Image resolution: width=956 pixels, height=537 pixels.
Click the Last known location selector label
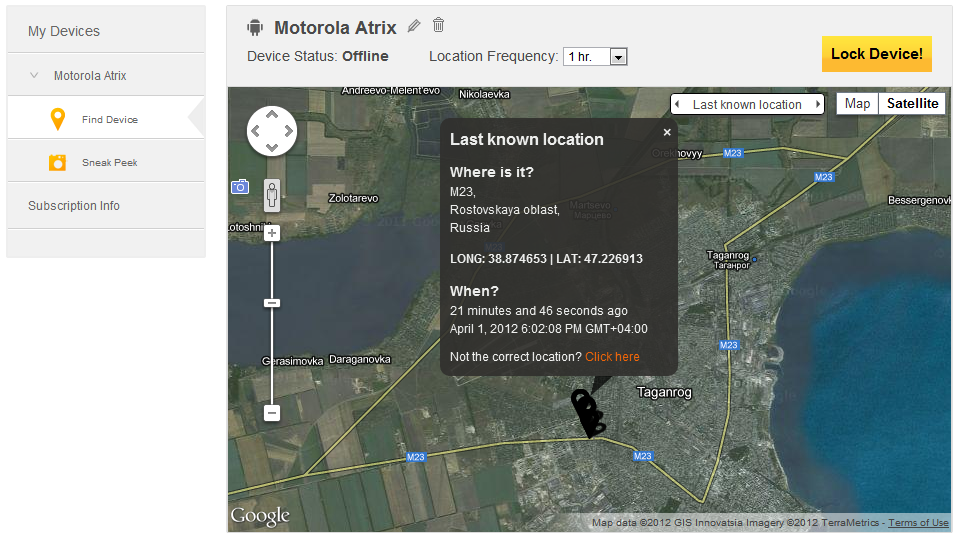click(x=747, y=104)
